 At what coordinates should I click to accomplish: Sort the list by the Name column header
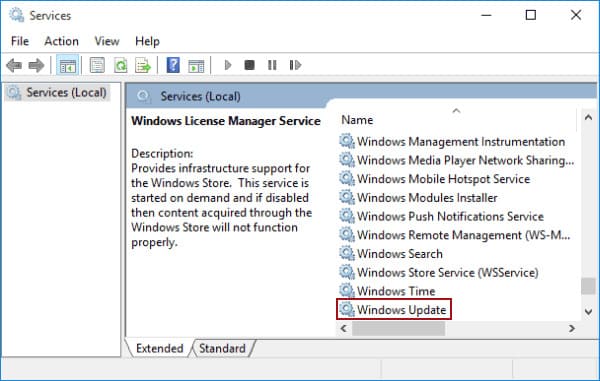coord(456,120)
